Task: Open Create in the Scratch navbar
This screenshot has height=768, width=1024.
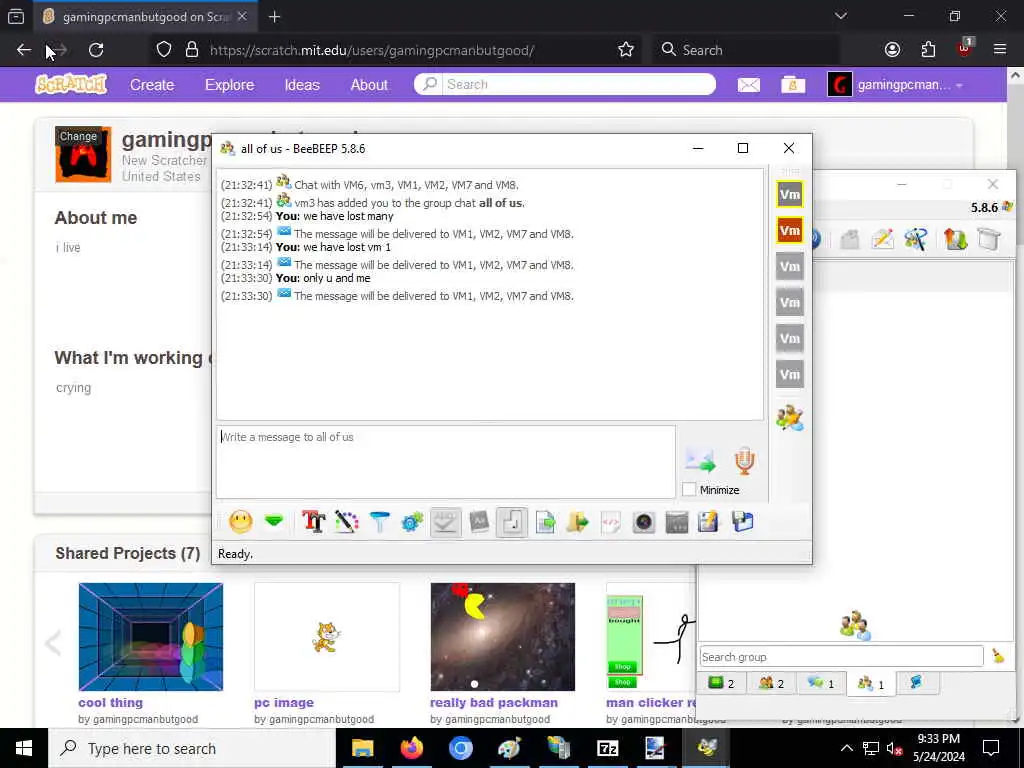Action: pos(152,85)
